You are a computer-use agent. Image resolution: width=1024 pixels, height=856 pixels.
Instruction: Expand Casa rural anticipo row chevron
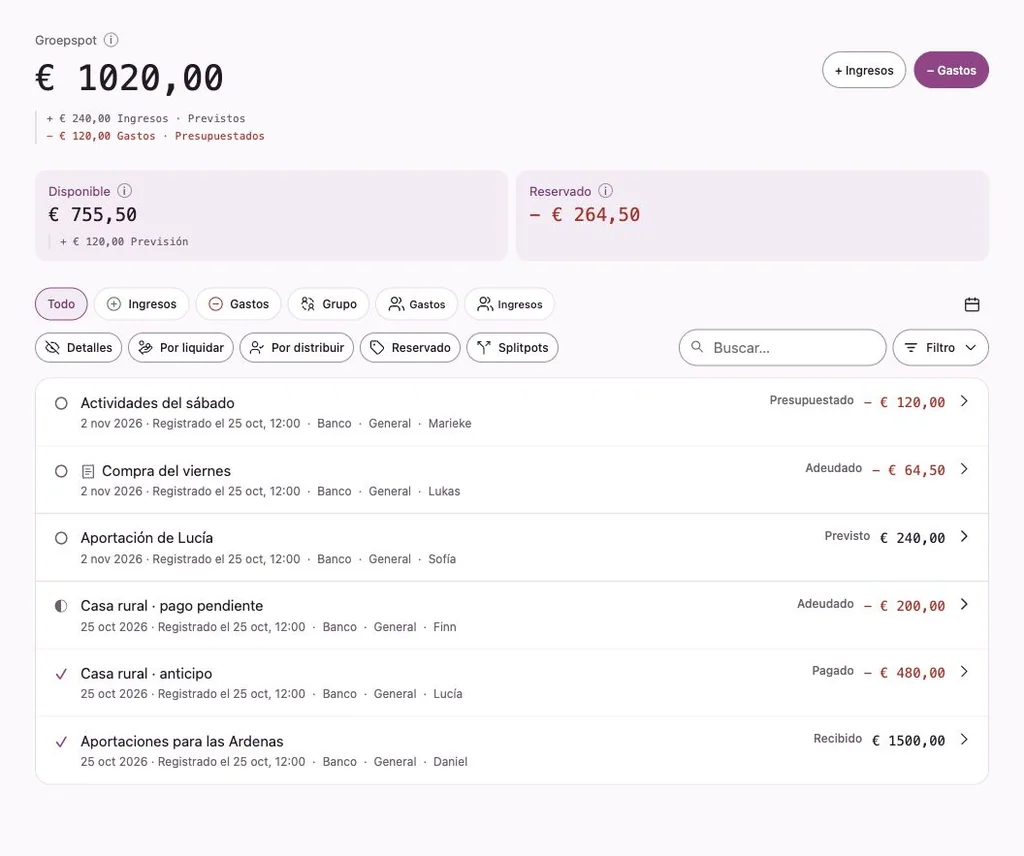click(964, 671)
